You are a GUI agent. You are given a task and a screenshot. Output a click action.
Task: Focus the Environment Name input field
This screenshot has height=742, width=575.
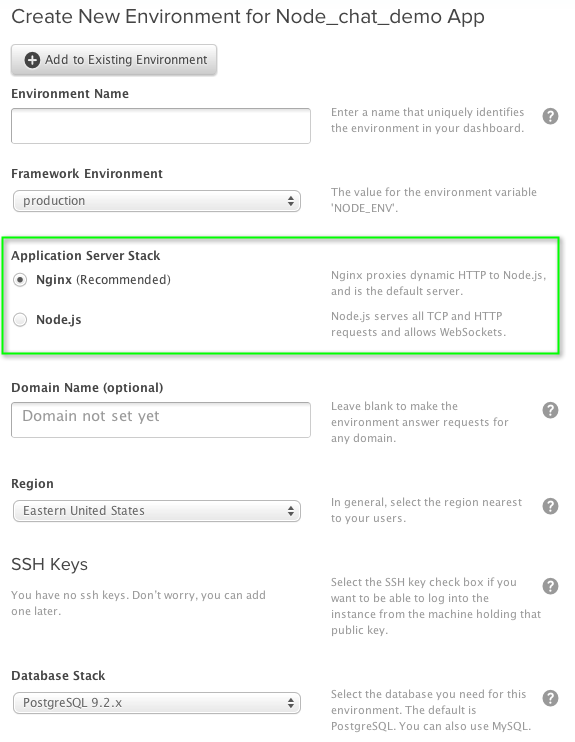coord(161,126)
